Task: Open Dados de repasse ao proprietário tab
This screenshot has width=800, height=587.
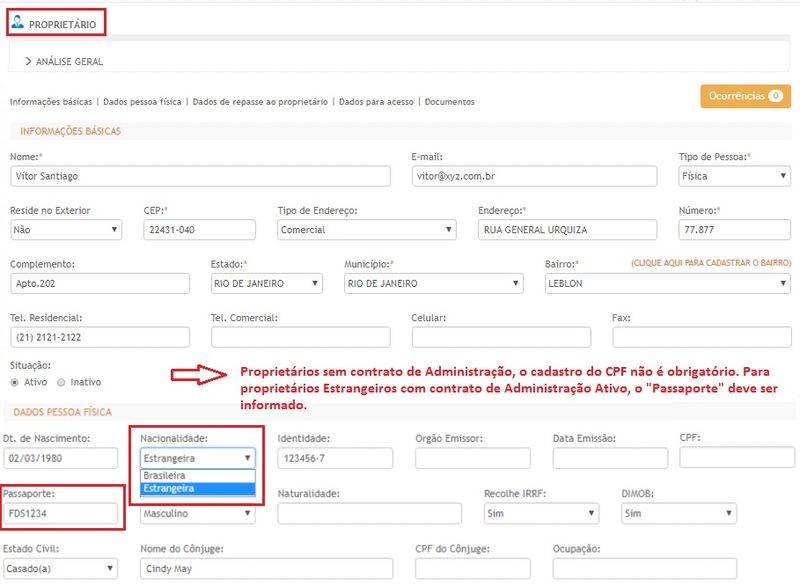Action: 259,102
